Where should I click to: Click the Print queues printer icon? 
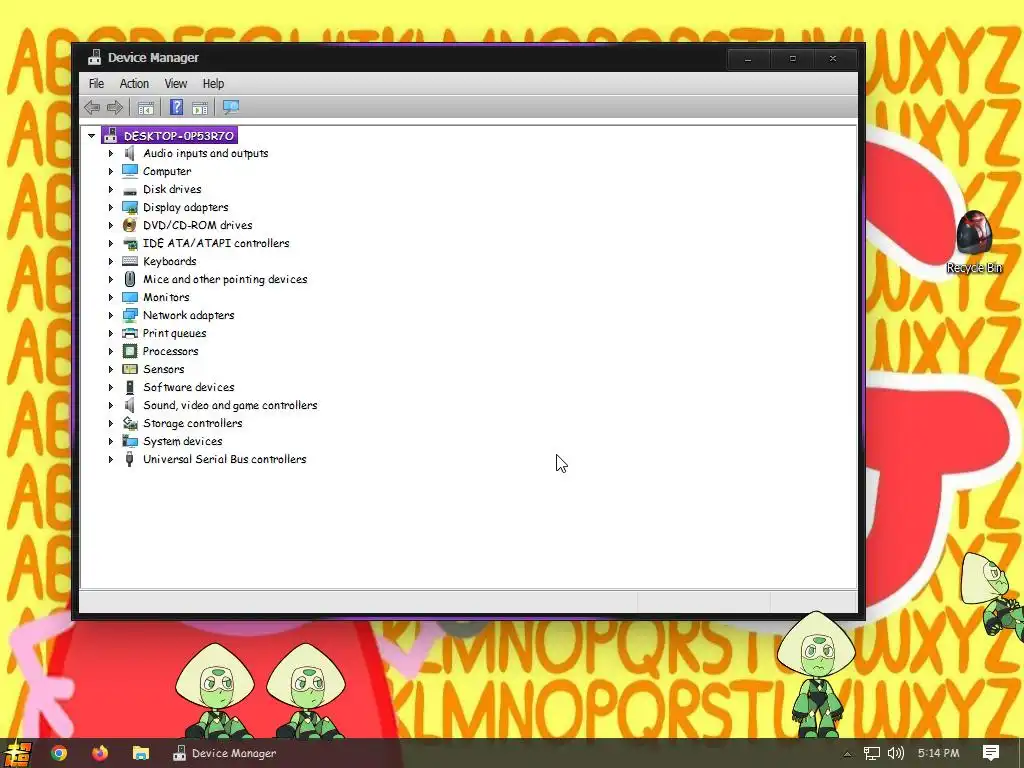[130, 333]
